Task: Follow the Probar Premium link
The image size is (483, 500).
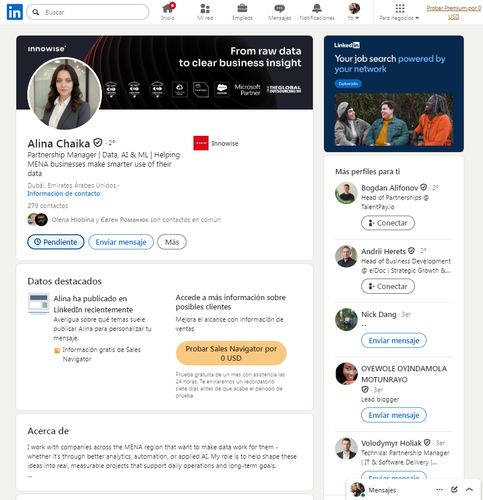Action: [454, 12]
